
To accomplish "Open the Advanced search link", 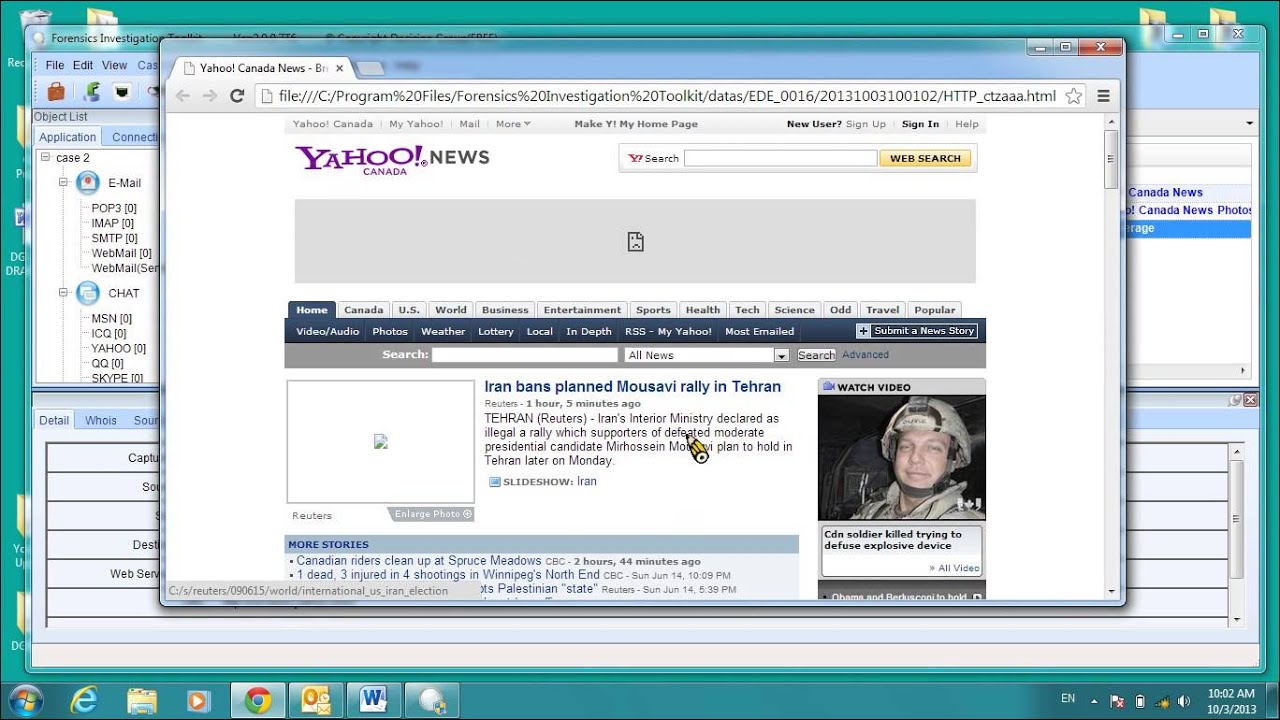I will 865,355.
